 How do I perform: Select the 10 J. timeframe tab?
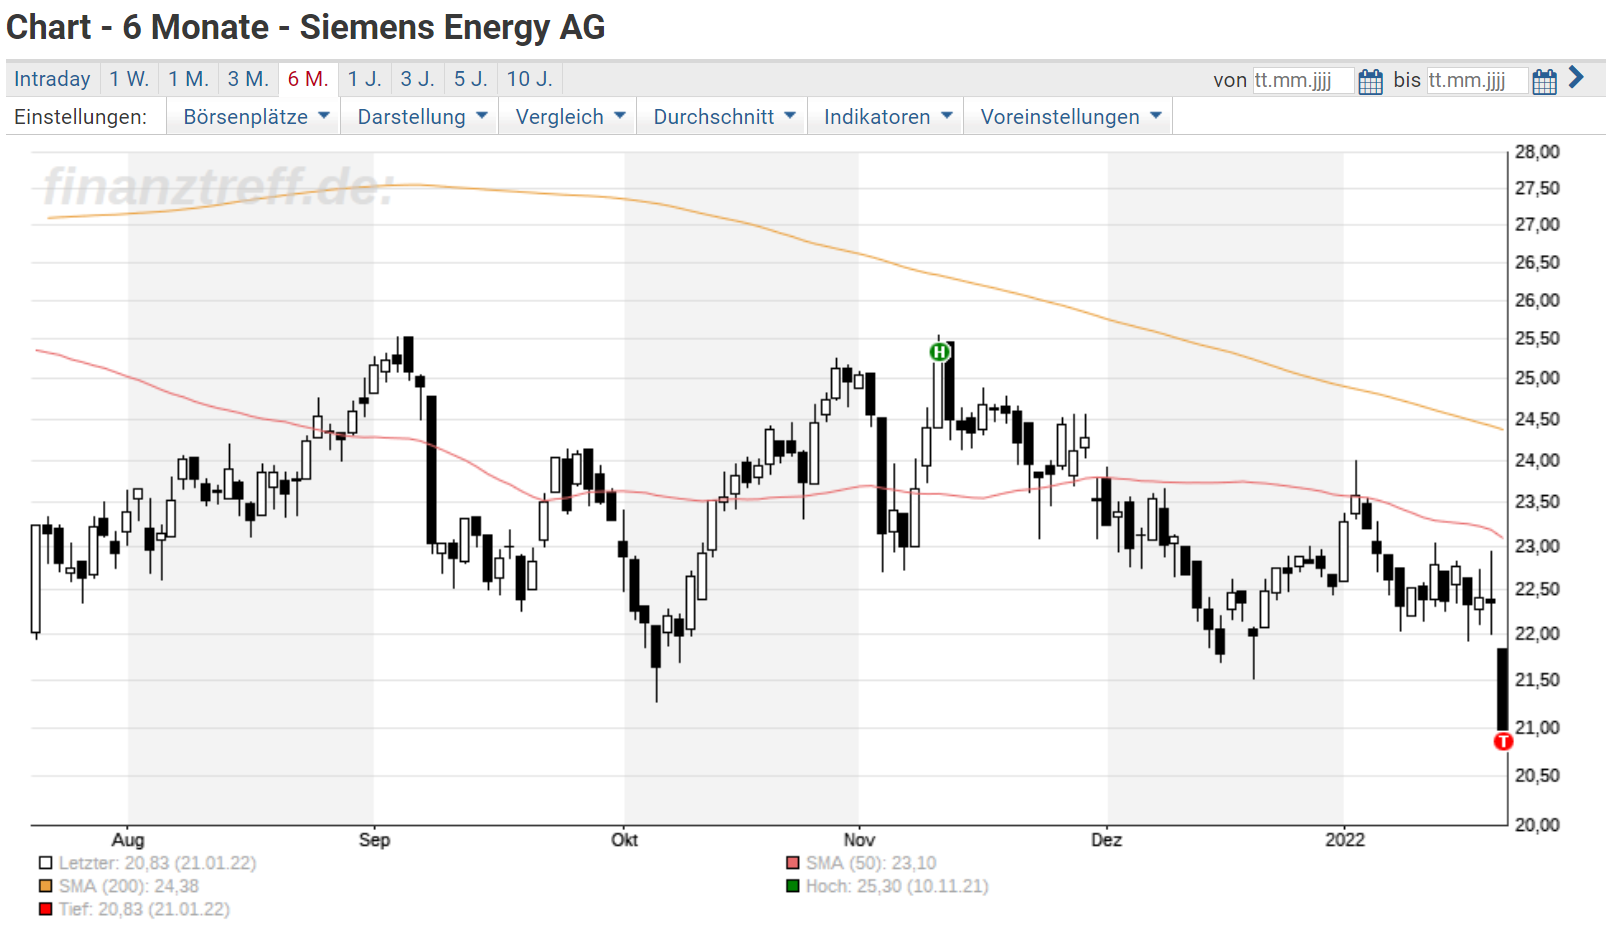click(x=529, y=79)
